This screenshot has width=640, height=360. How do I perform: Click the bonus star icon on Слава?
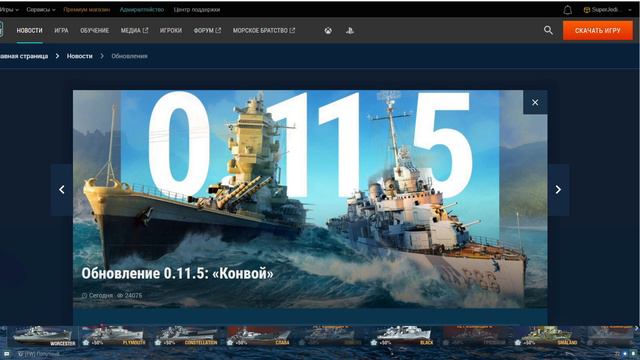pos(230,342)
